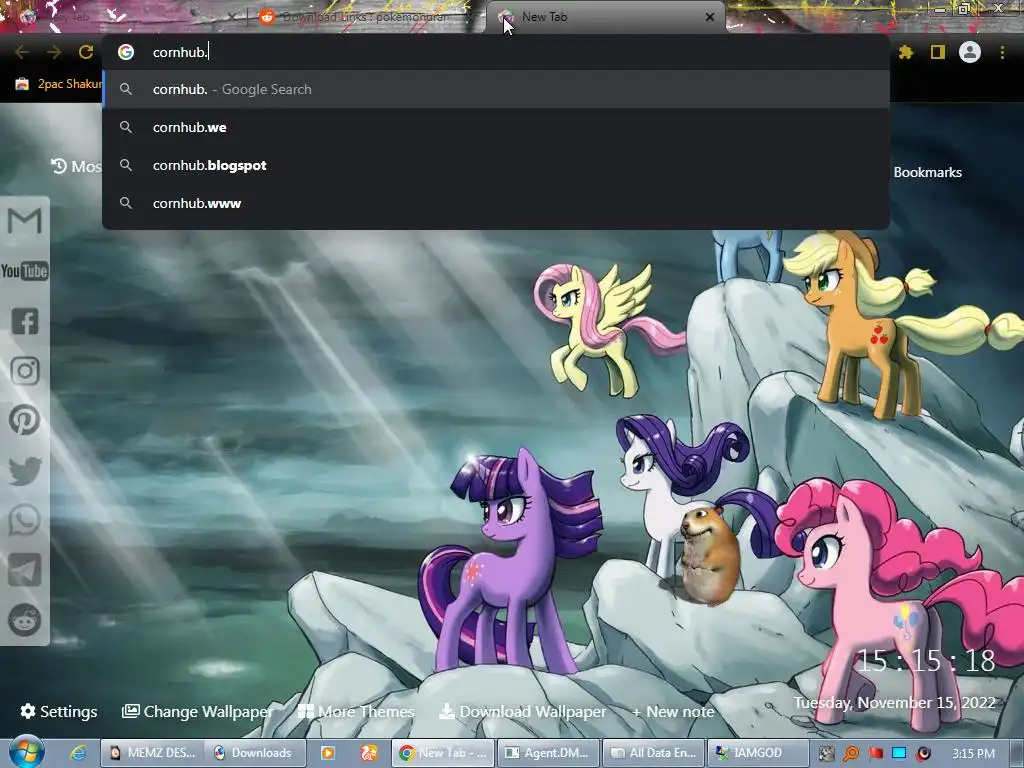Open the All Data En... taskbar window
This screenshot has height=768, width=1024.
pyautogui.click(x=653, y=753)
